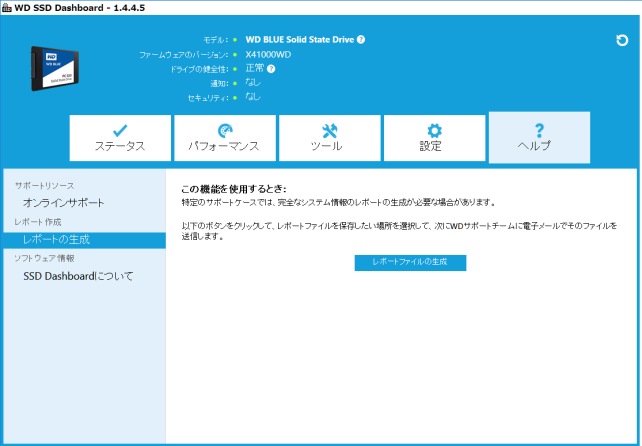Viewport: 642px width, 446px height.
Task: Click the ソフトウェア情報 section label
Action: point(44,258)
